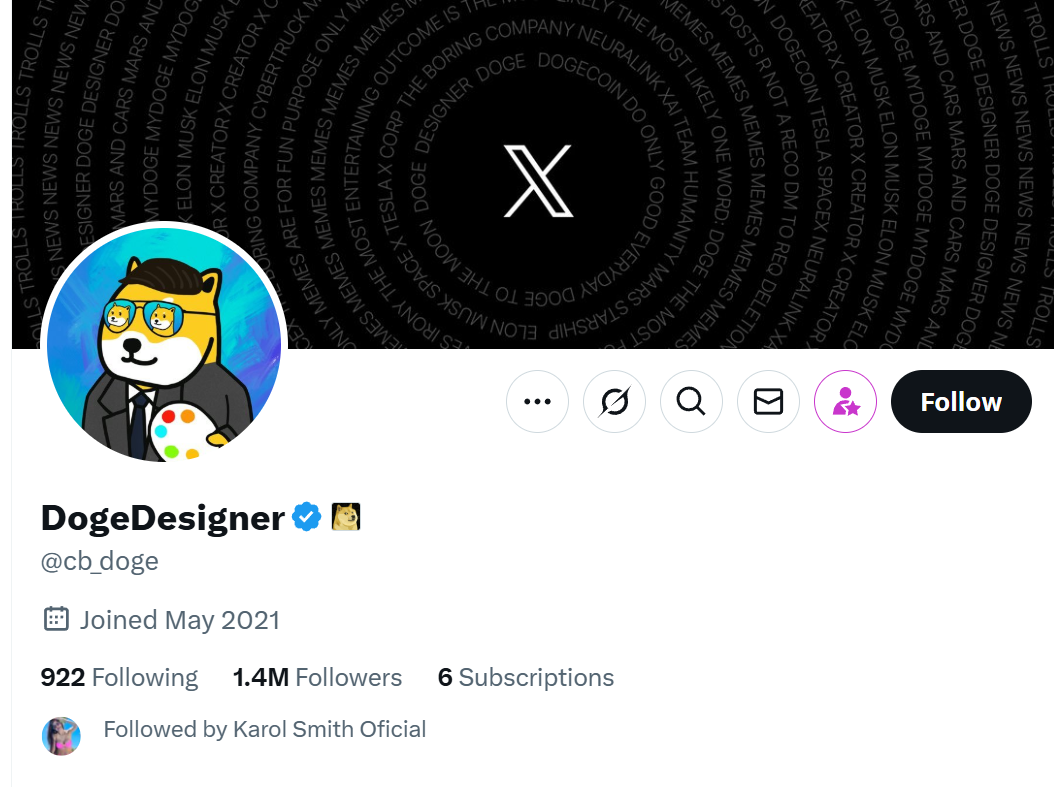Open the three-dot more options menu
This screenshot has height=787, width=1054.
point(537,401)
